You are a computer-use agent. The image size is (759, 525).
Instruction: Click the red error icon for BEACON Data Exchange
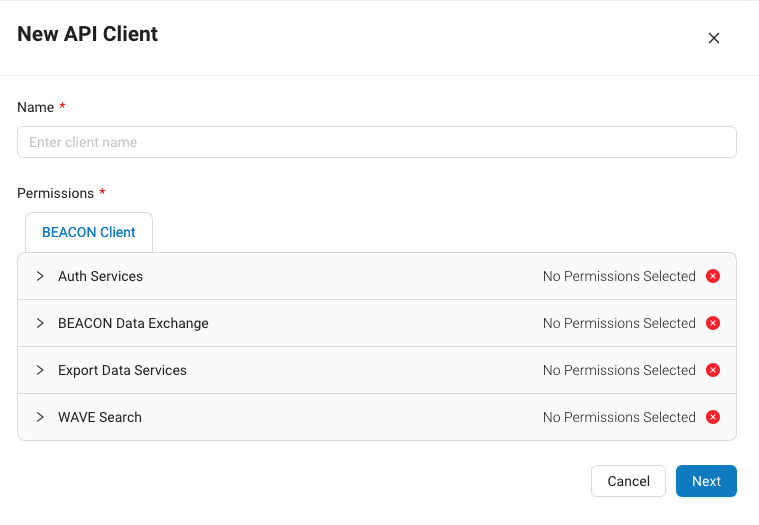713,323
